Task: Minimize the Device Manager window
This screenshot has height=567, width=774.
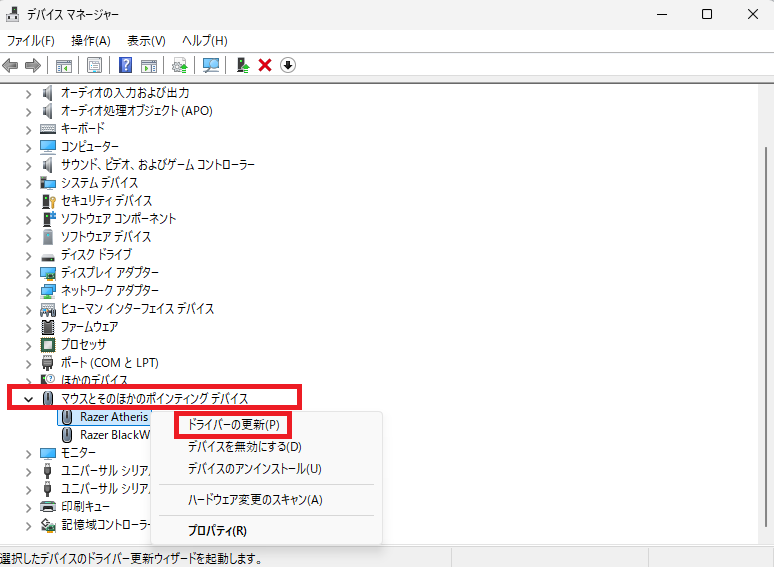Action: pyautogui.click(x=662, y=14)
